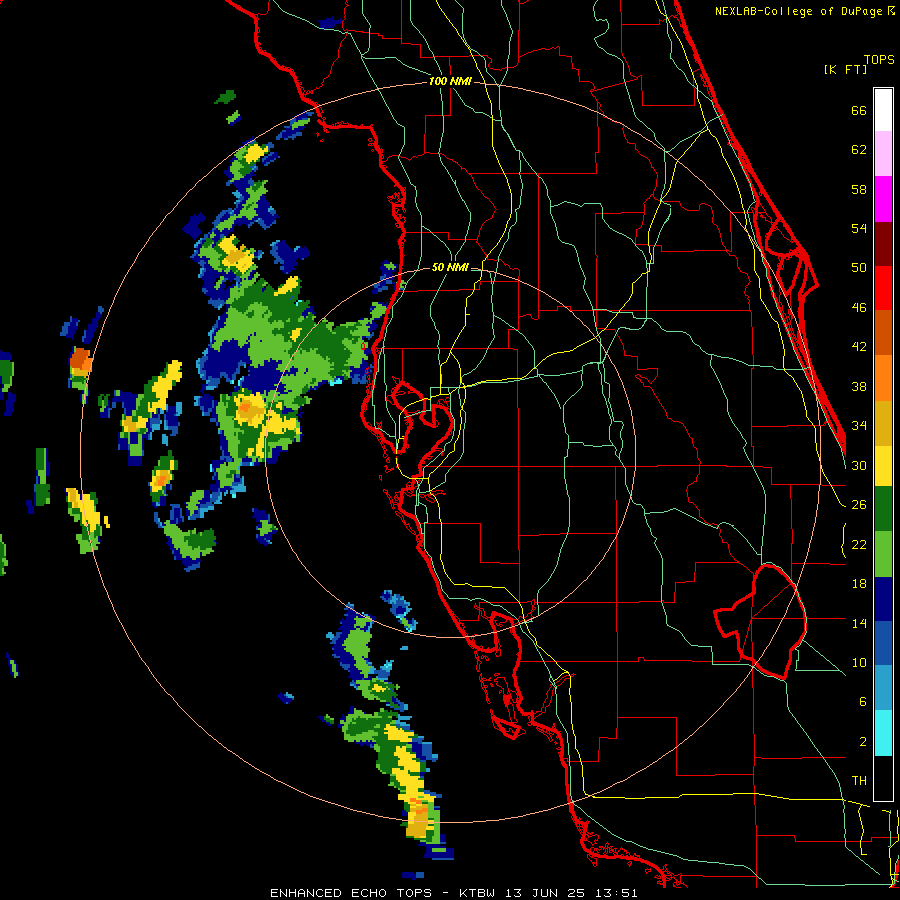Click the 30 legend value
This screenshot has height=900, width=900.
pyautogui.click(x=859, y=465)
